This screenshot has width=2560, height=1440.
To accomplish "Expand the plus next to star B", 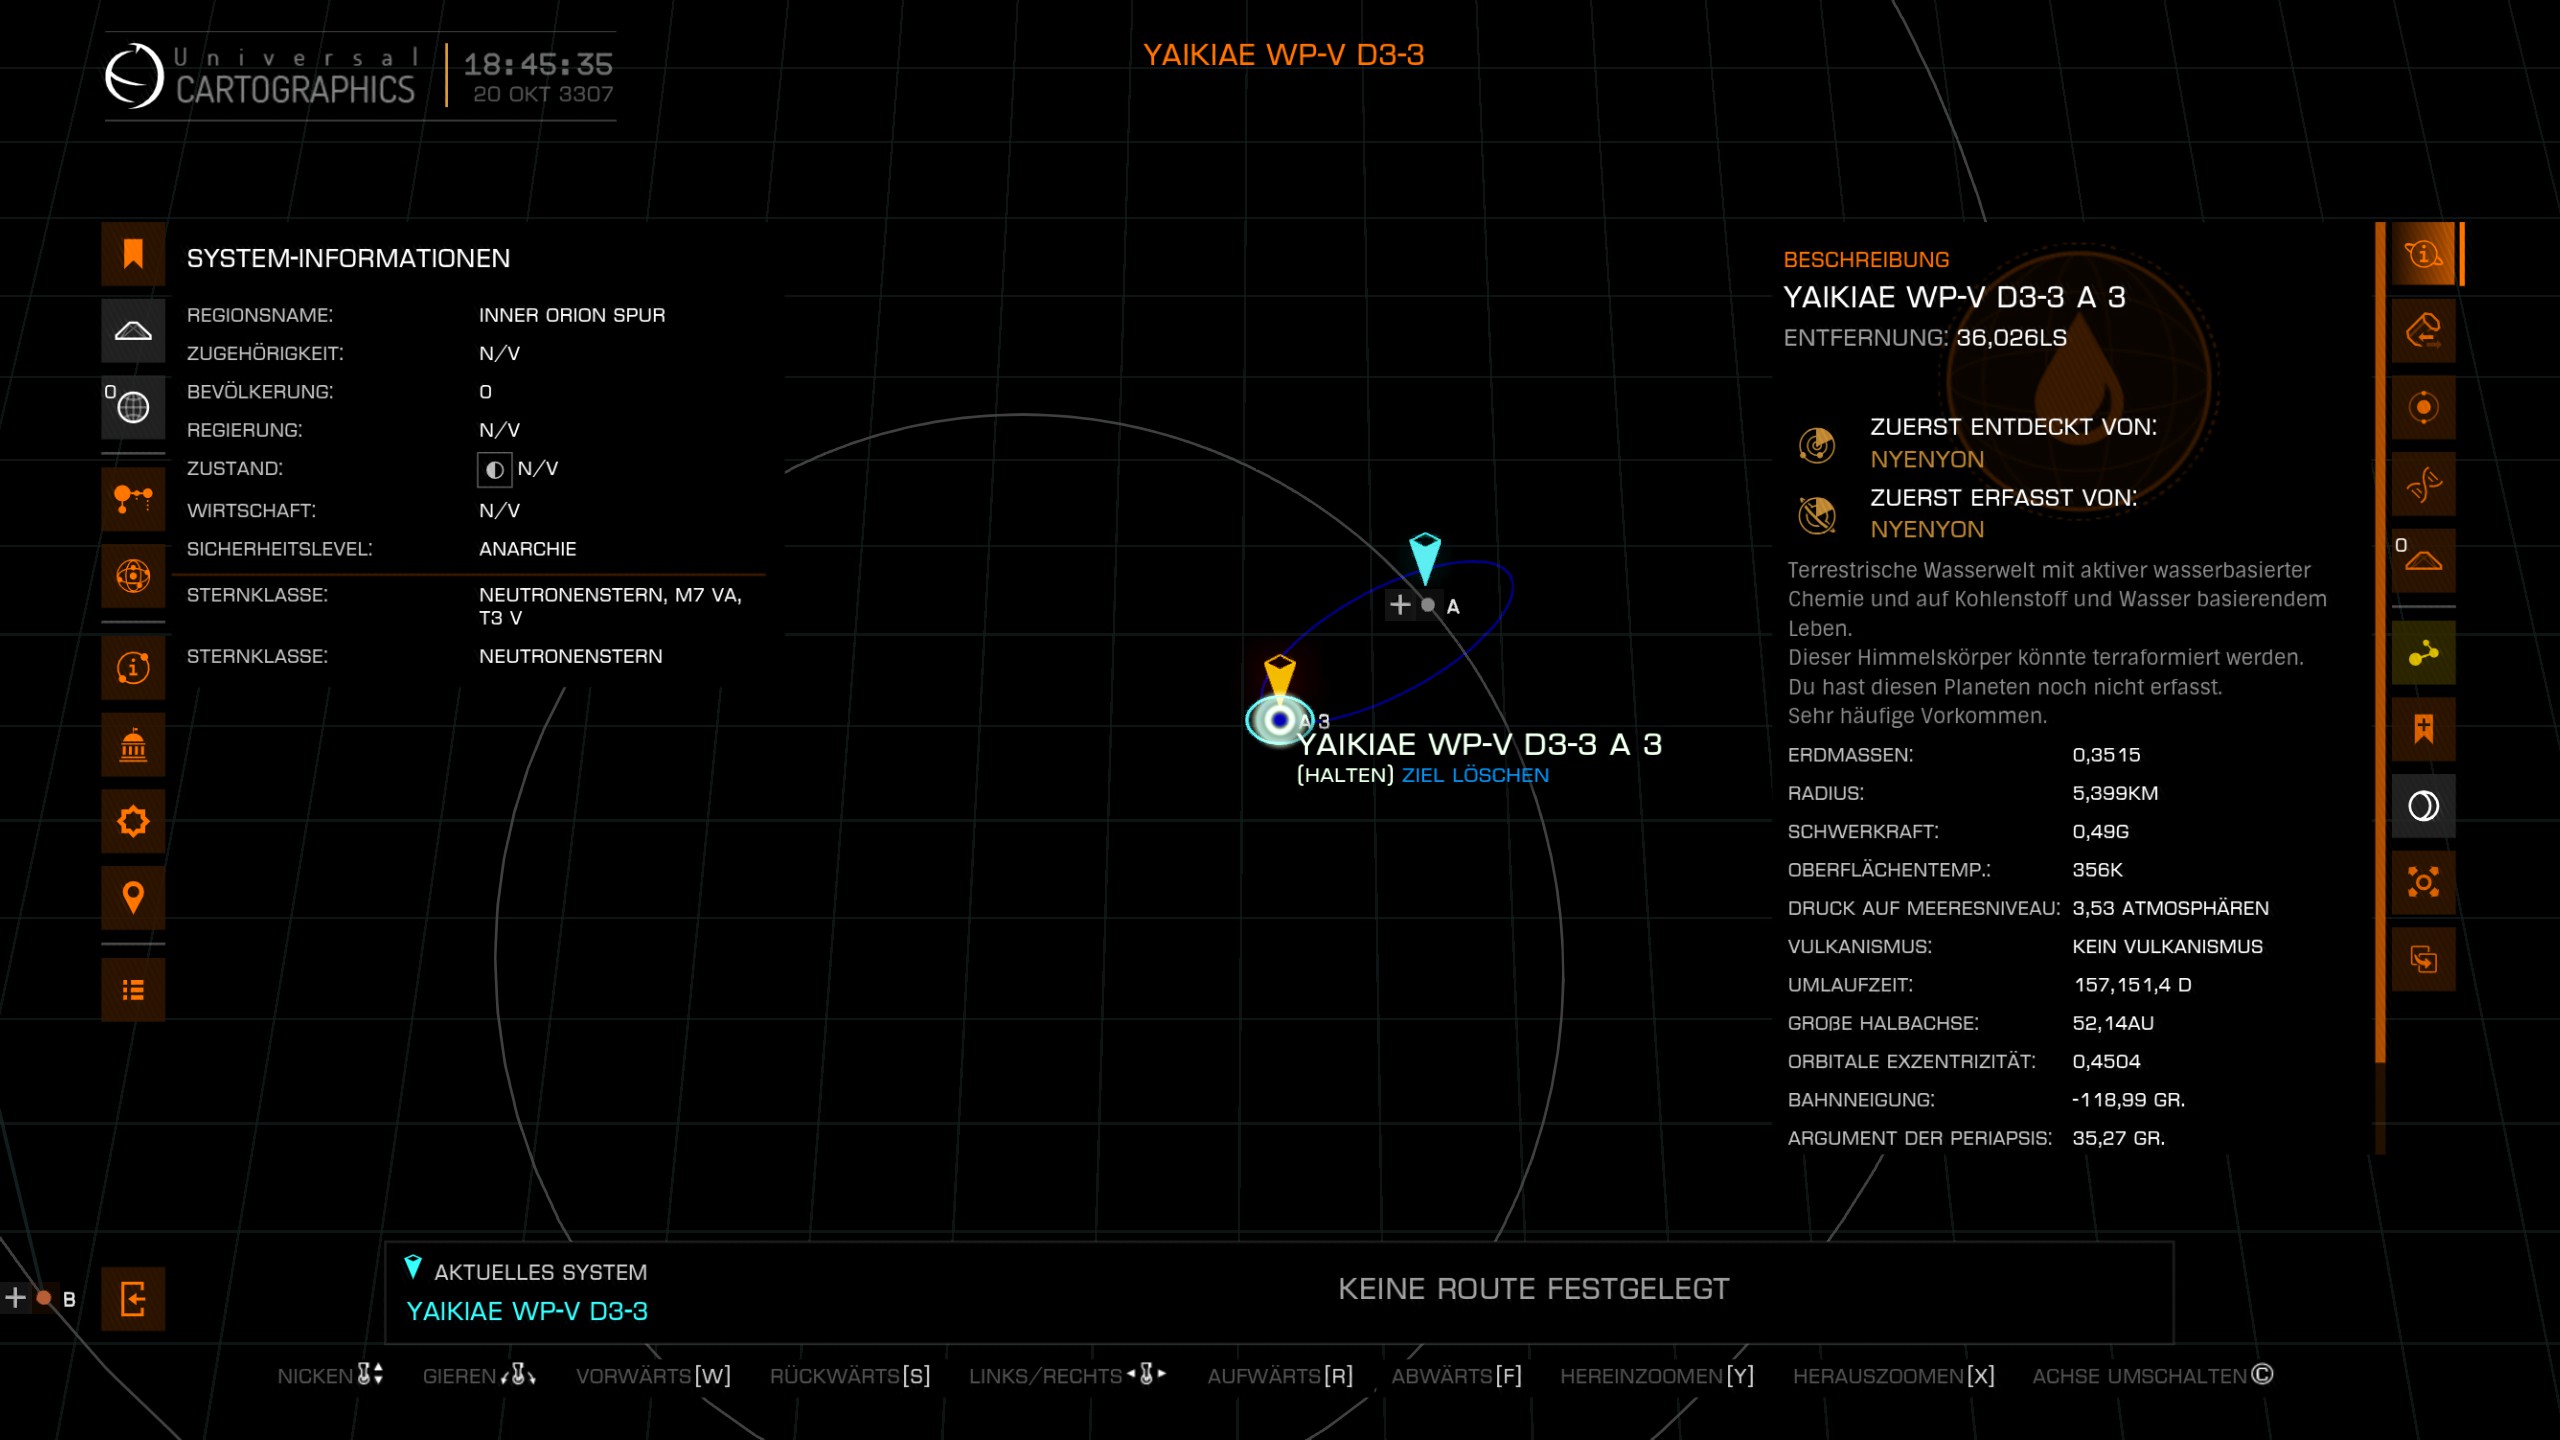I will click(15, 1298).
